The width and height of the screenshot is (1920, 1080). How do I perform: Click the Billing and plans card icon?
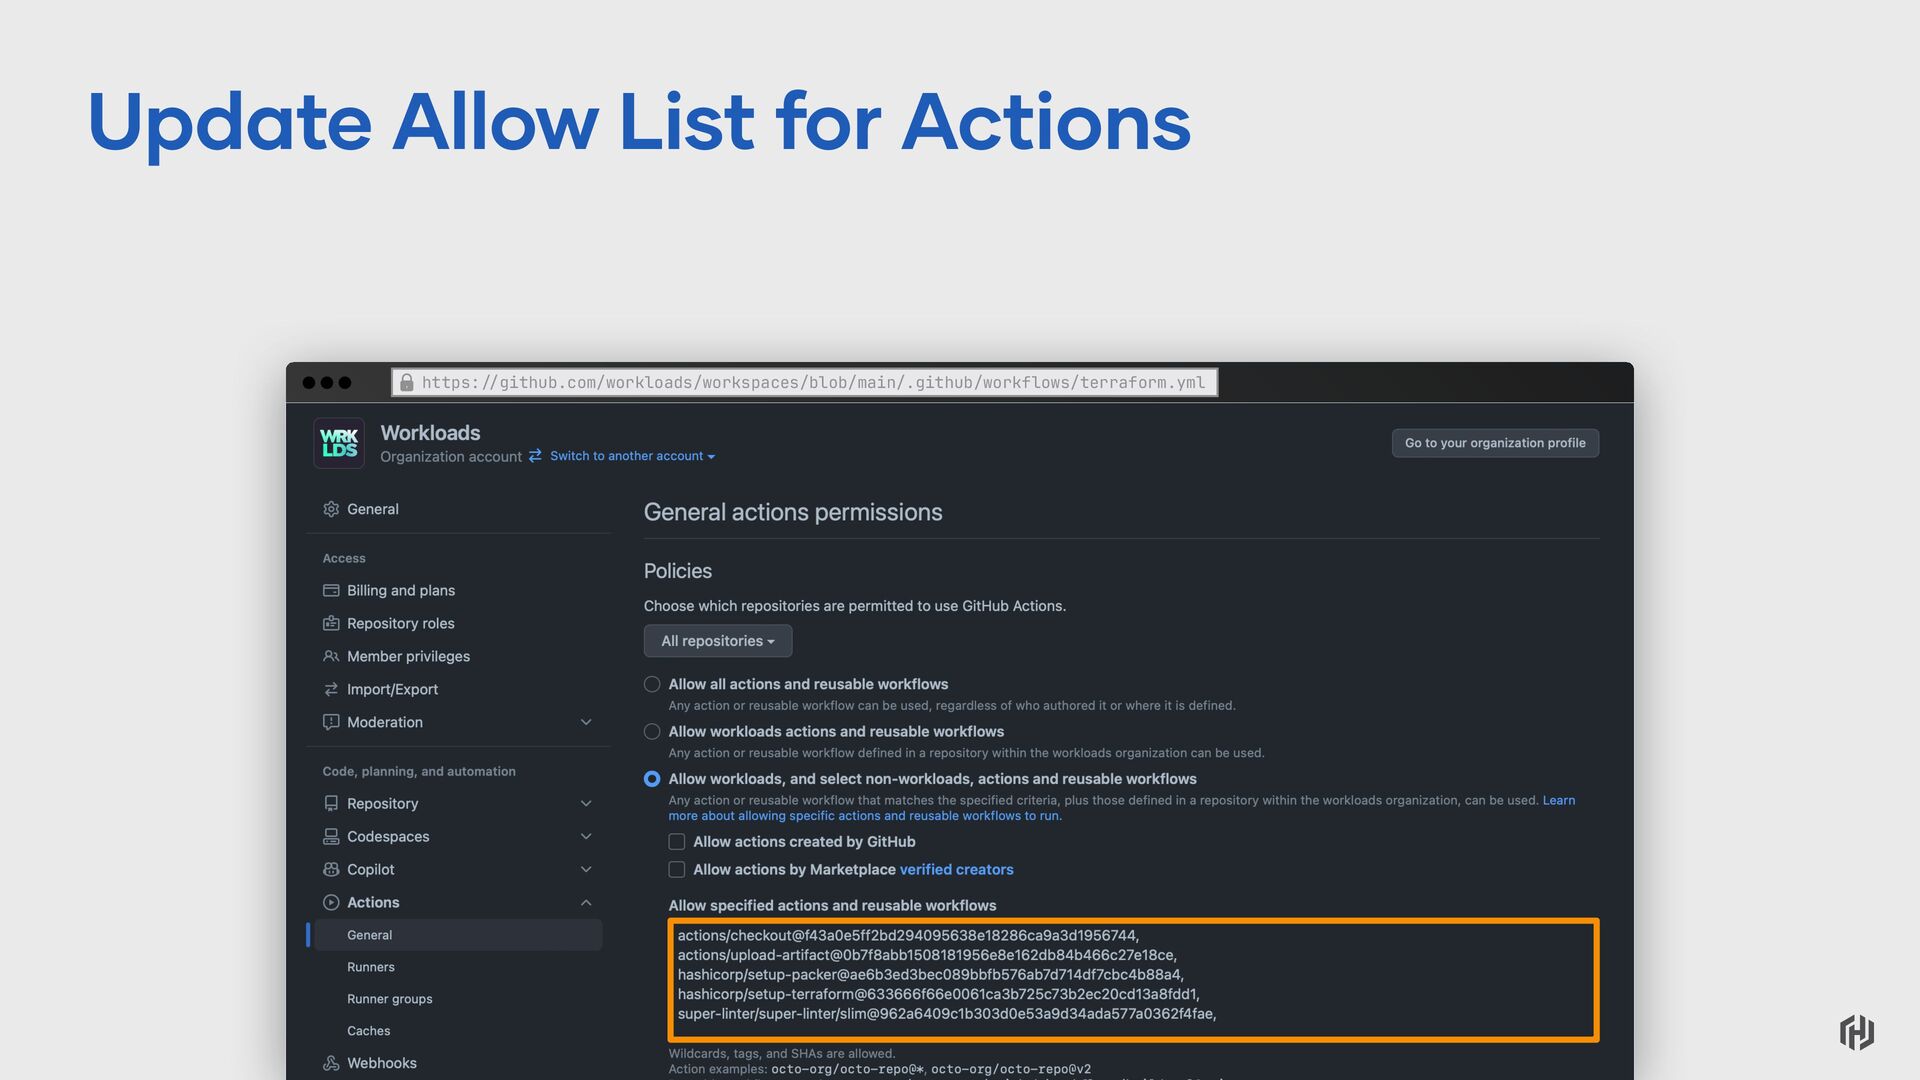331,591
